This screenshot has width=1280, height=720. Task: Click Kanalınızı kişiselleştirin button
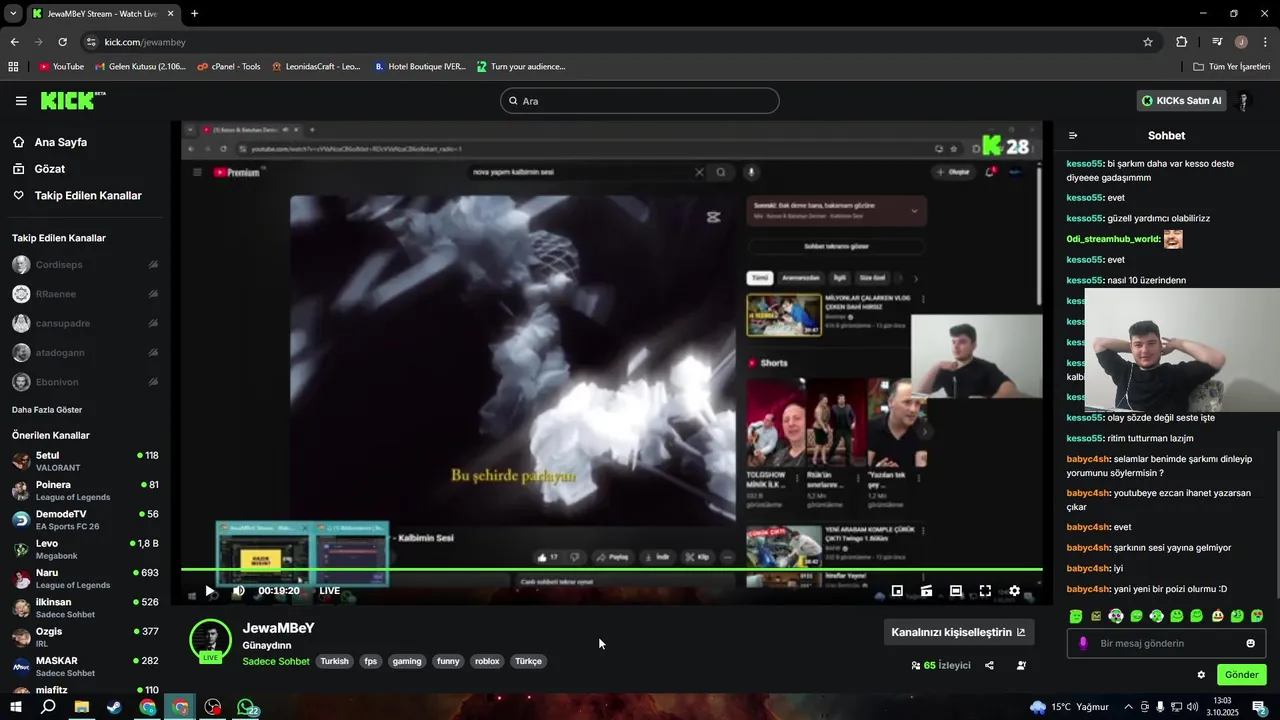(x=959, y=632)
